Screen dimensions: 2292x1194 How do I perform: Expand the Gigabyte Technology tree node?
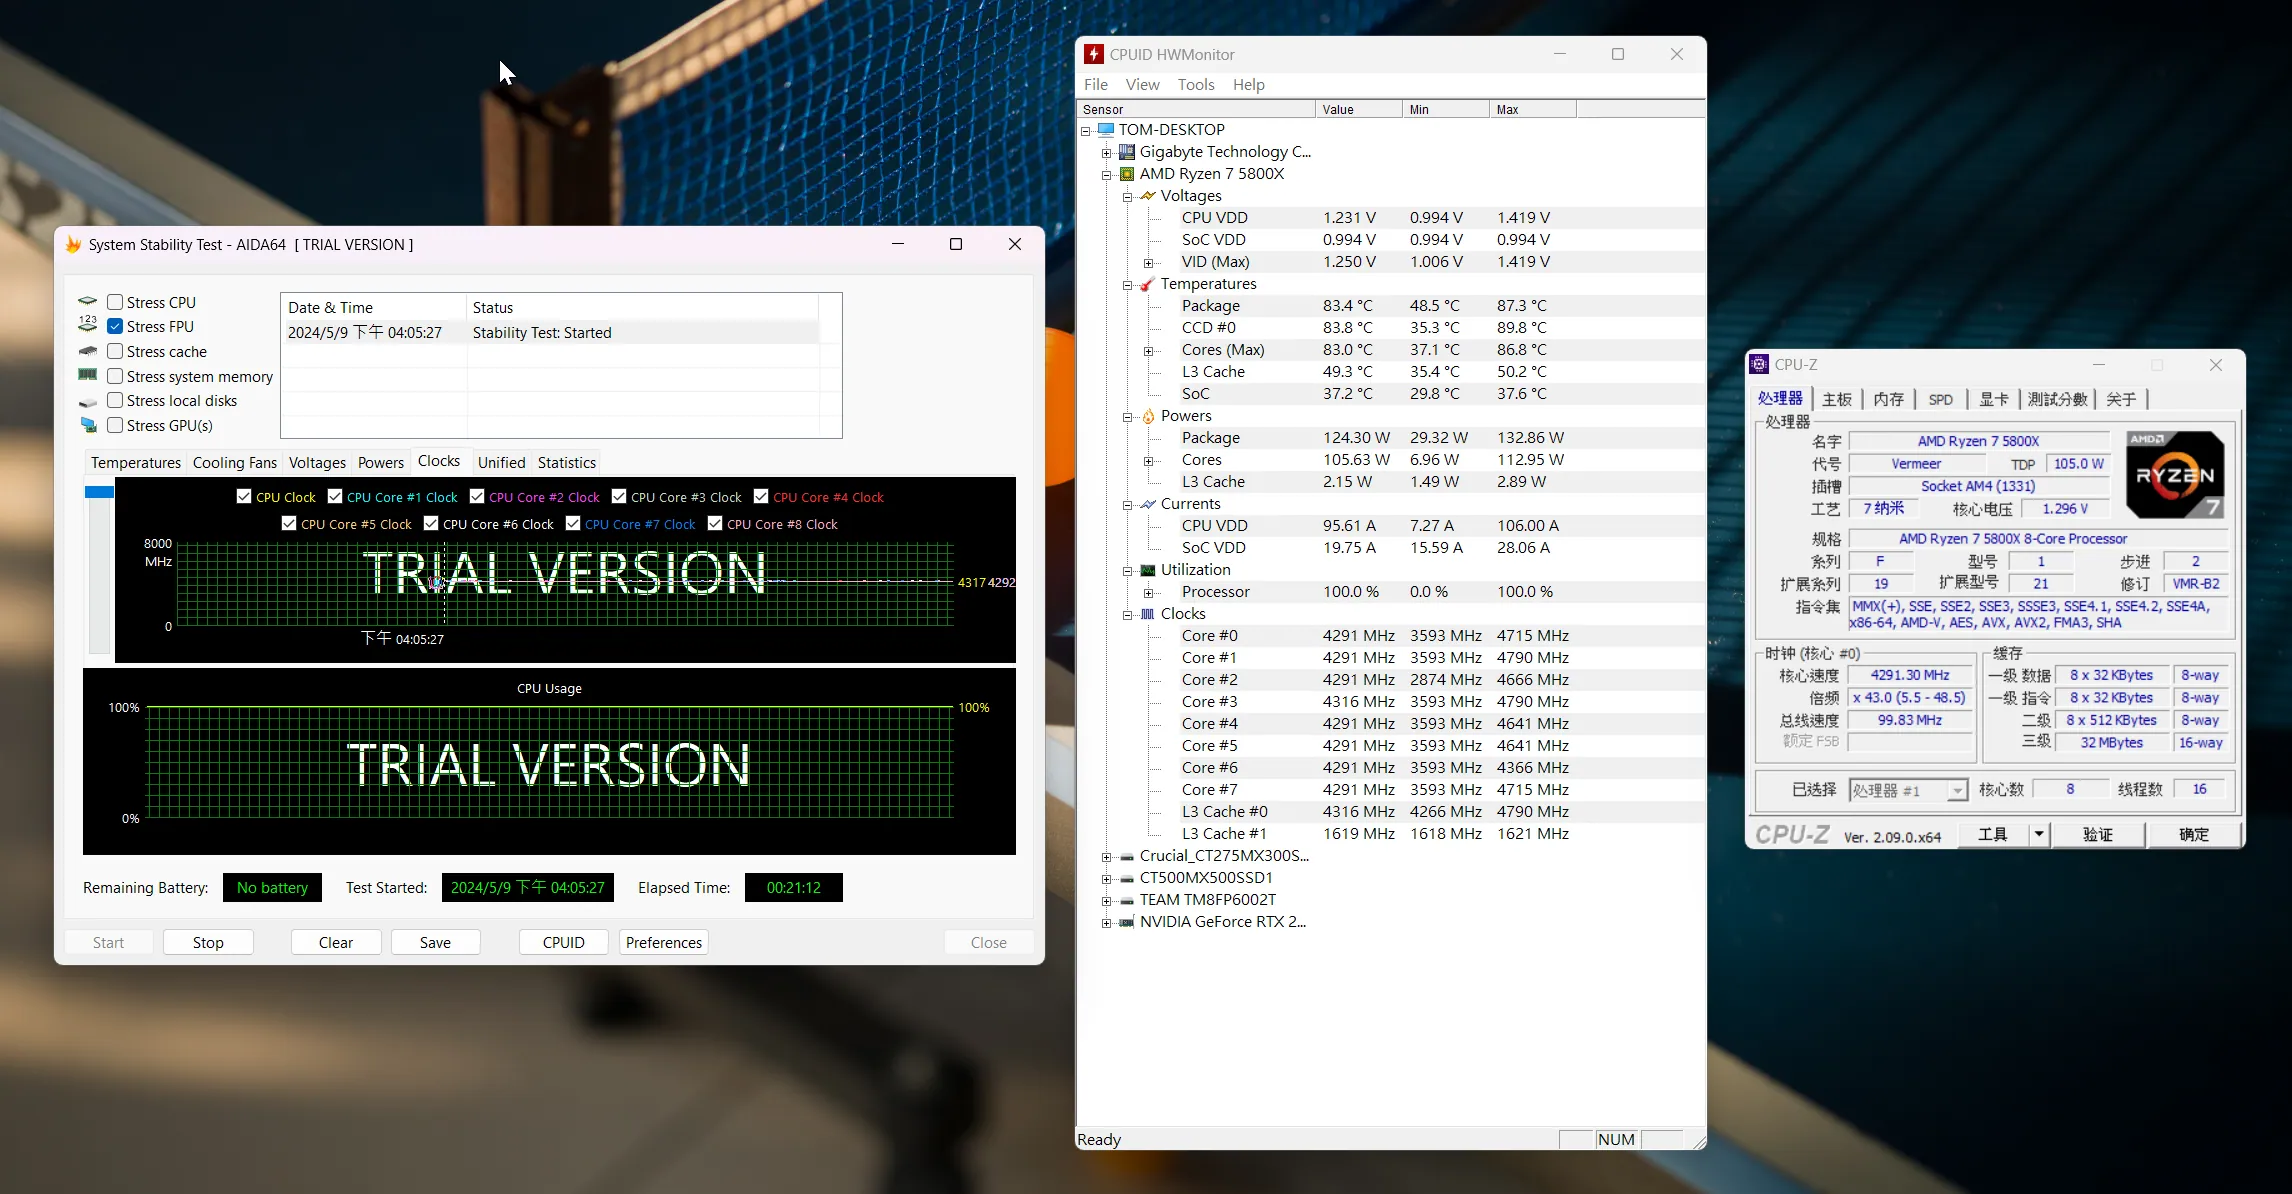pyautogui.click(x=1106, y=153)
